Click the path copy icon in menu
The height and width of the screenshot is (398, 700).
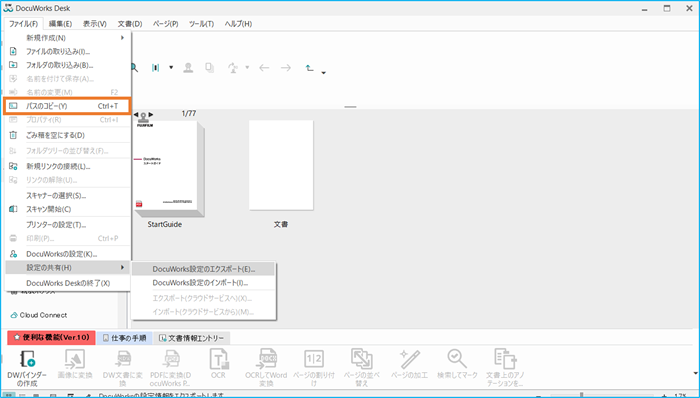pyautogui.click(x=13, y=106)
